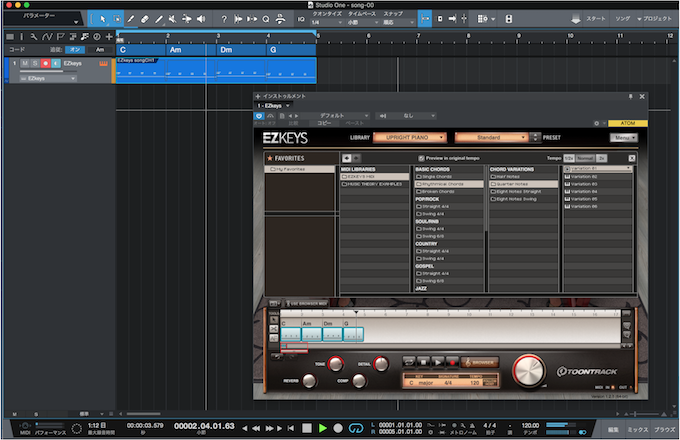Viewport: 680px width, 440px height.
Task: Open the marker track flag icon
Action: click(x=60, y=37)
